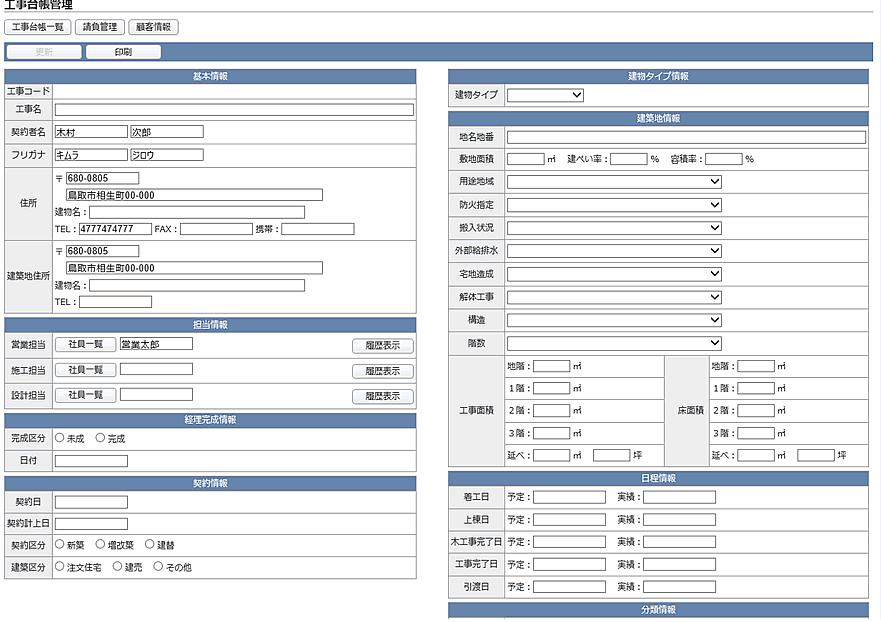Click the 工事名 input field
The height and width of the screenshot is (622, 881).
(x=234, y=110)
